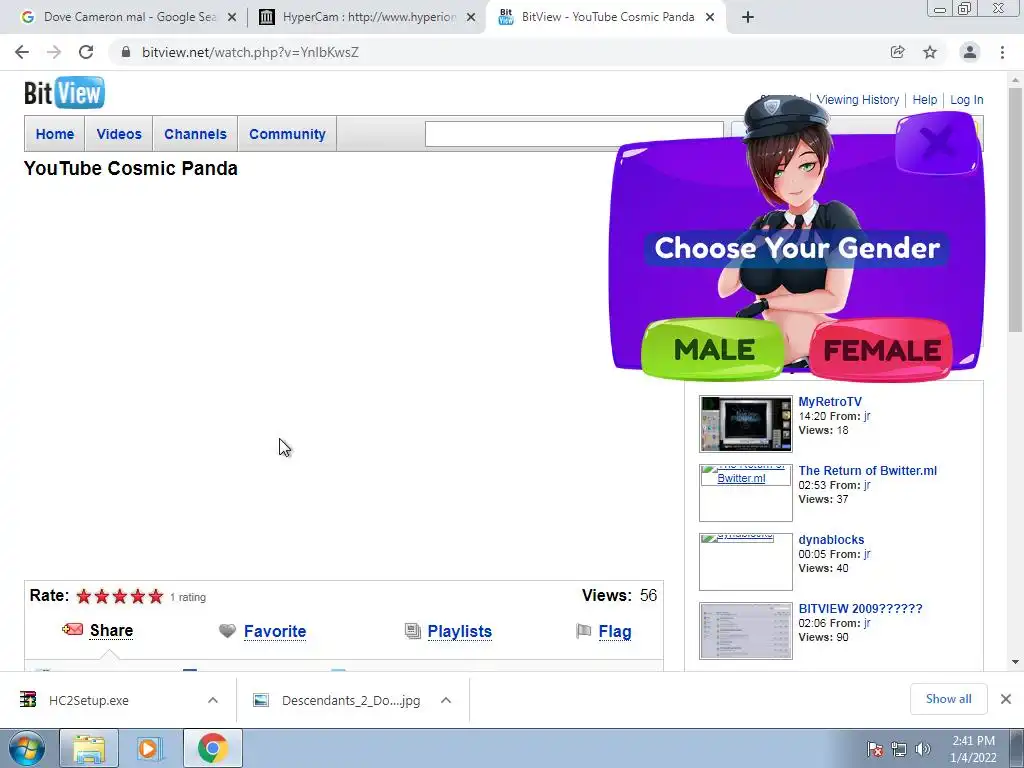
Task: Click the network tray icon
Action: click(x=899, y=749)
